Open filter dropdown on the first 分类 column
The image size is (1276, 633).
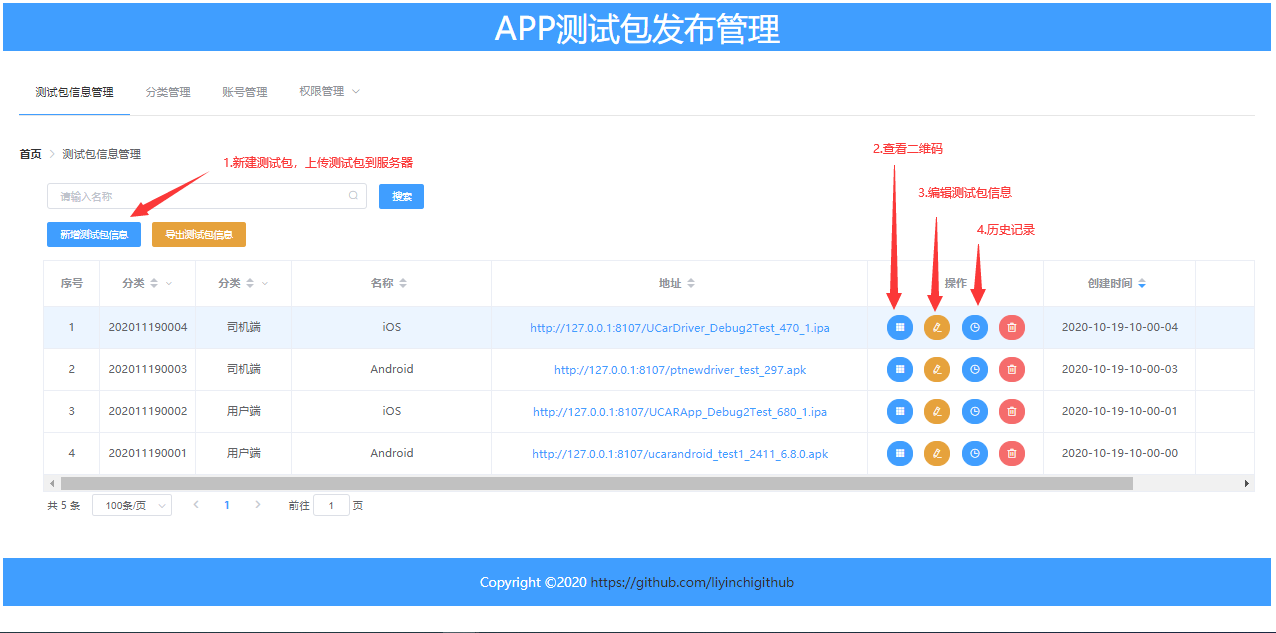(x=169, y=284)
